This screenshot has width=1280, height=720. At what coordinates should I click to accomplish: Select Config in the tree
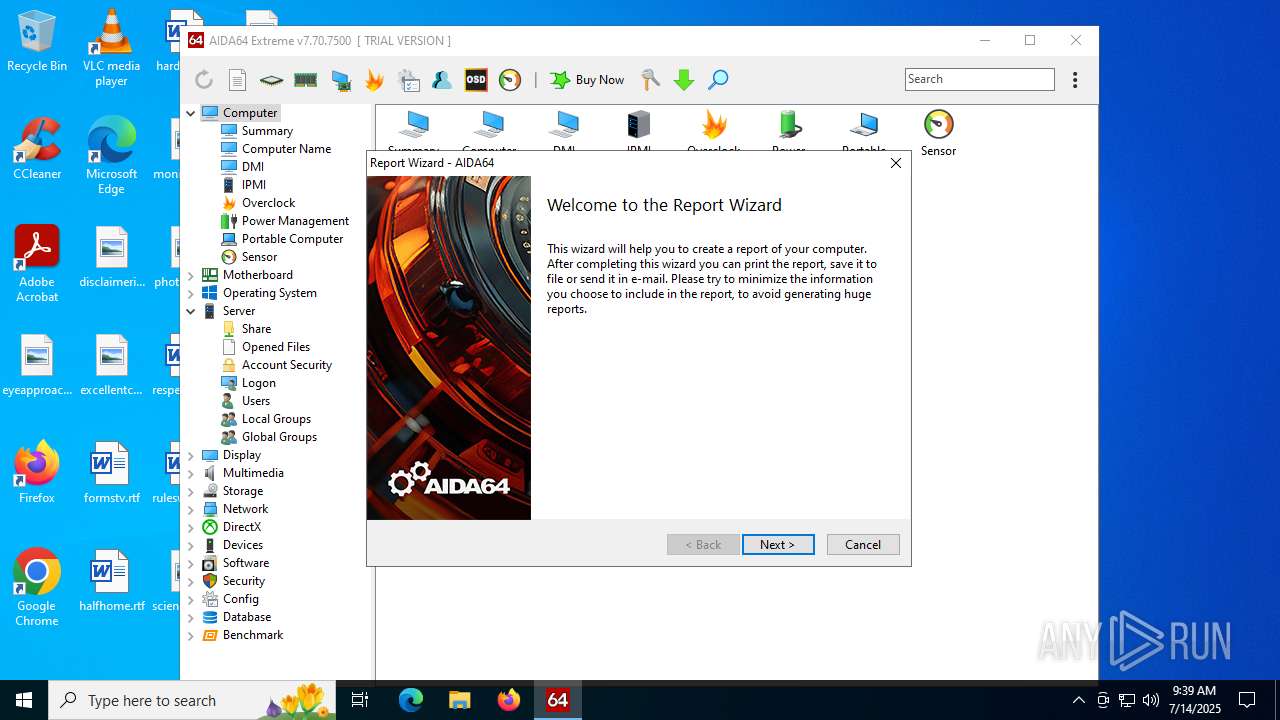click(x=241, y=599)
